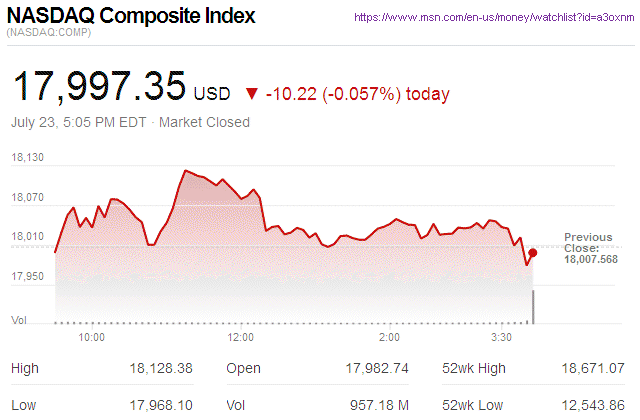Click the Vol label beside the chart
640x420 pixels.
point(17,319)
